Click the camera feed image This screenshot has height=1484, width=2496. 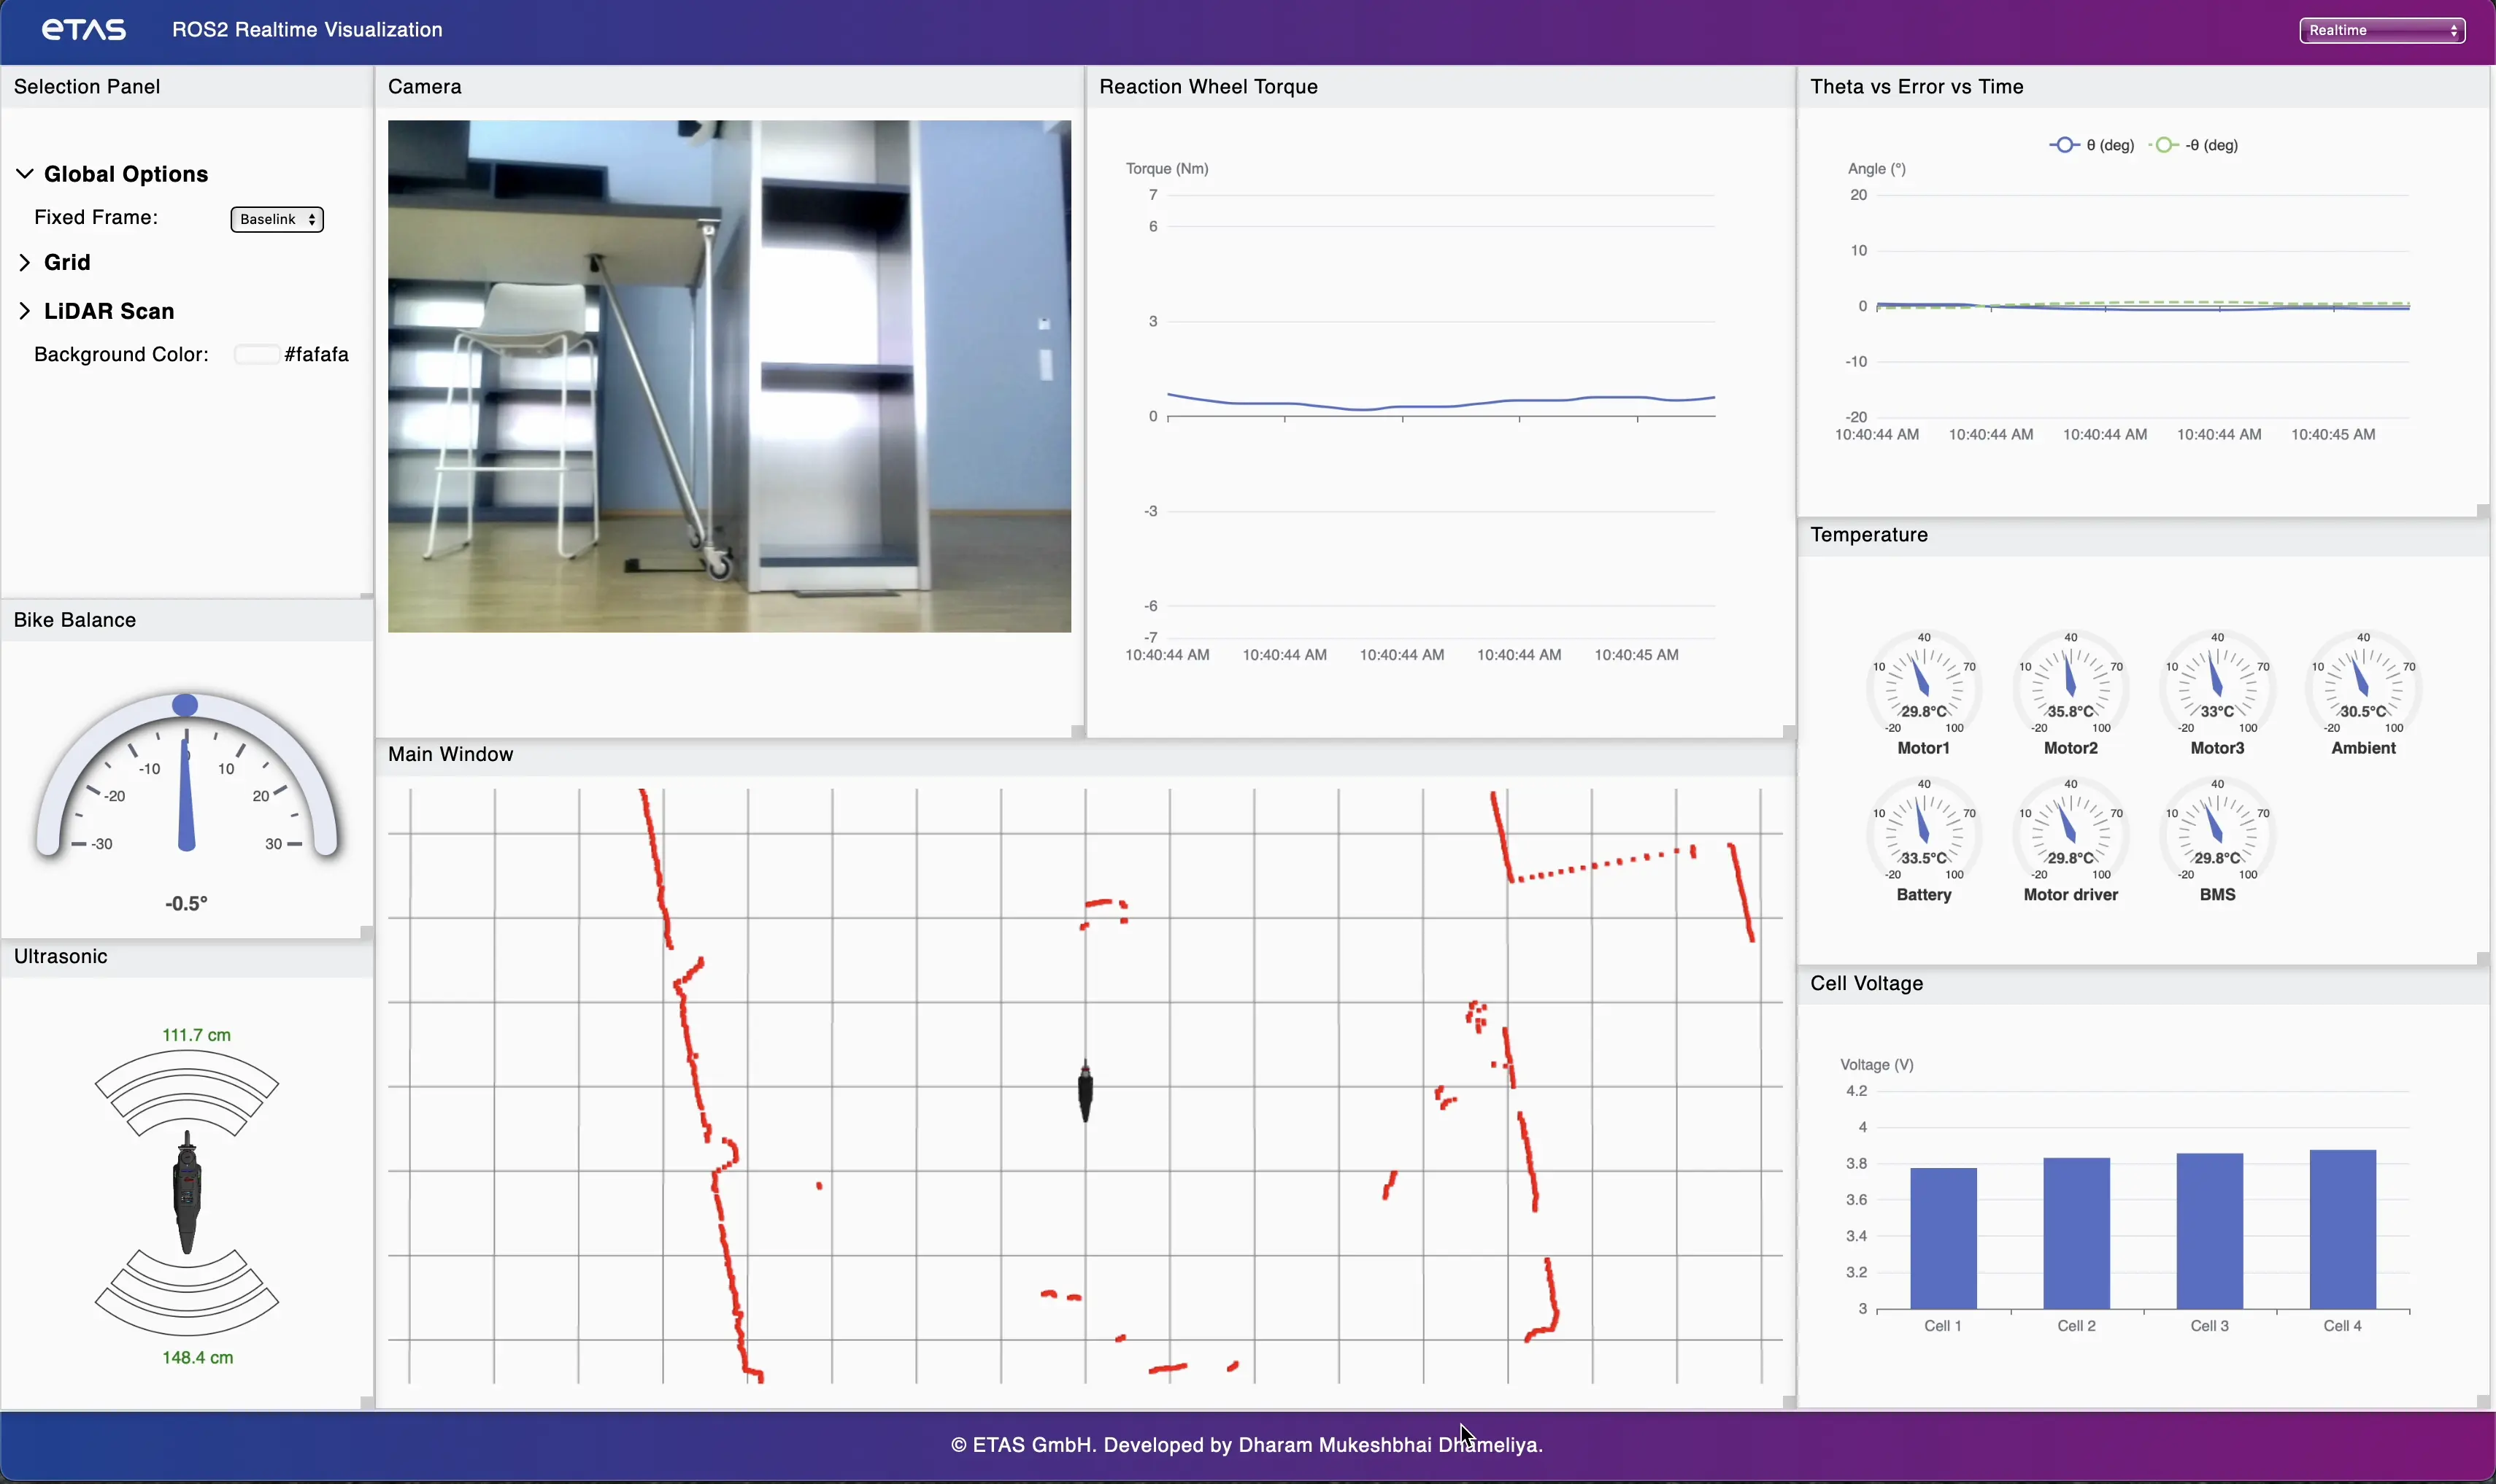tap(729, 376)
